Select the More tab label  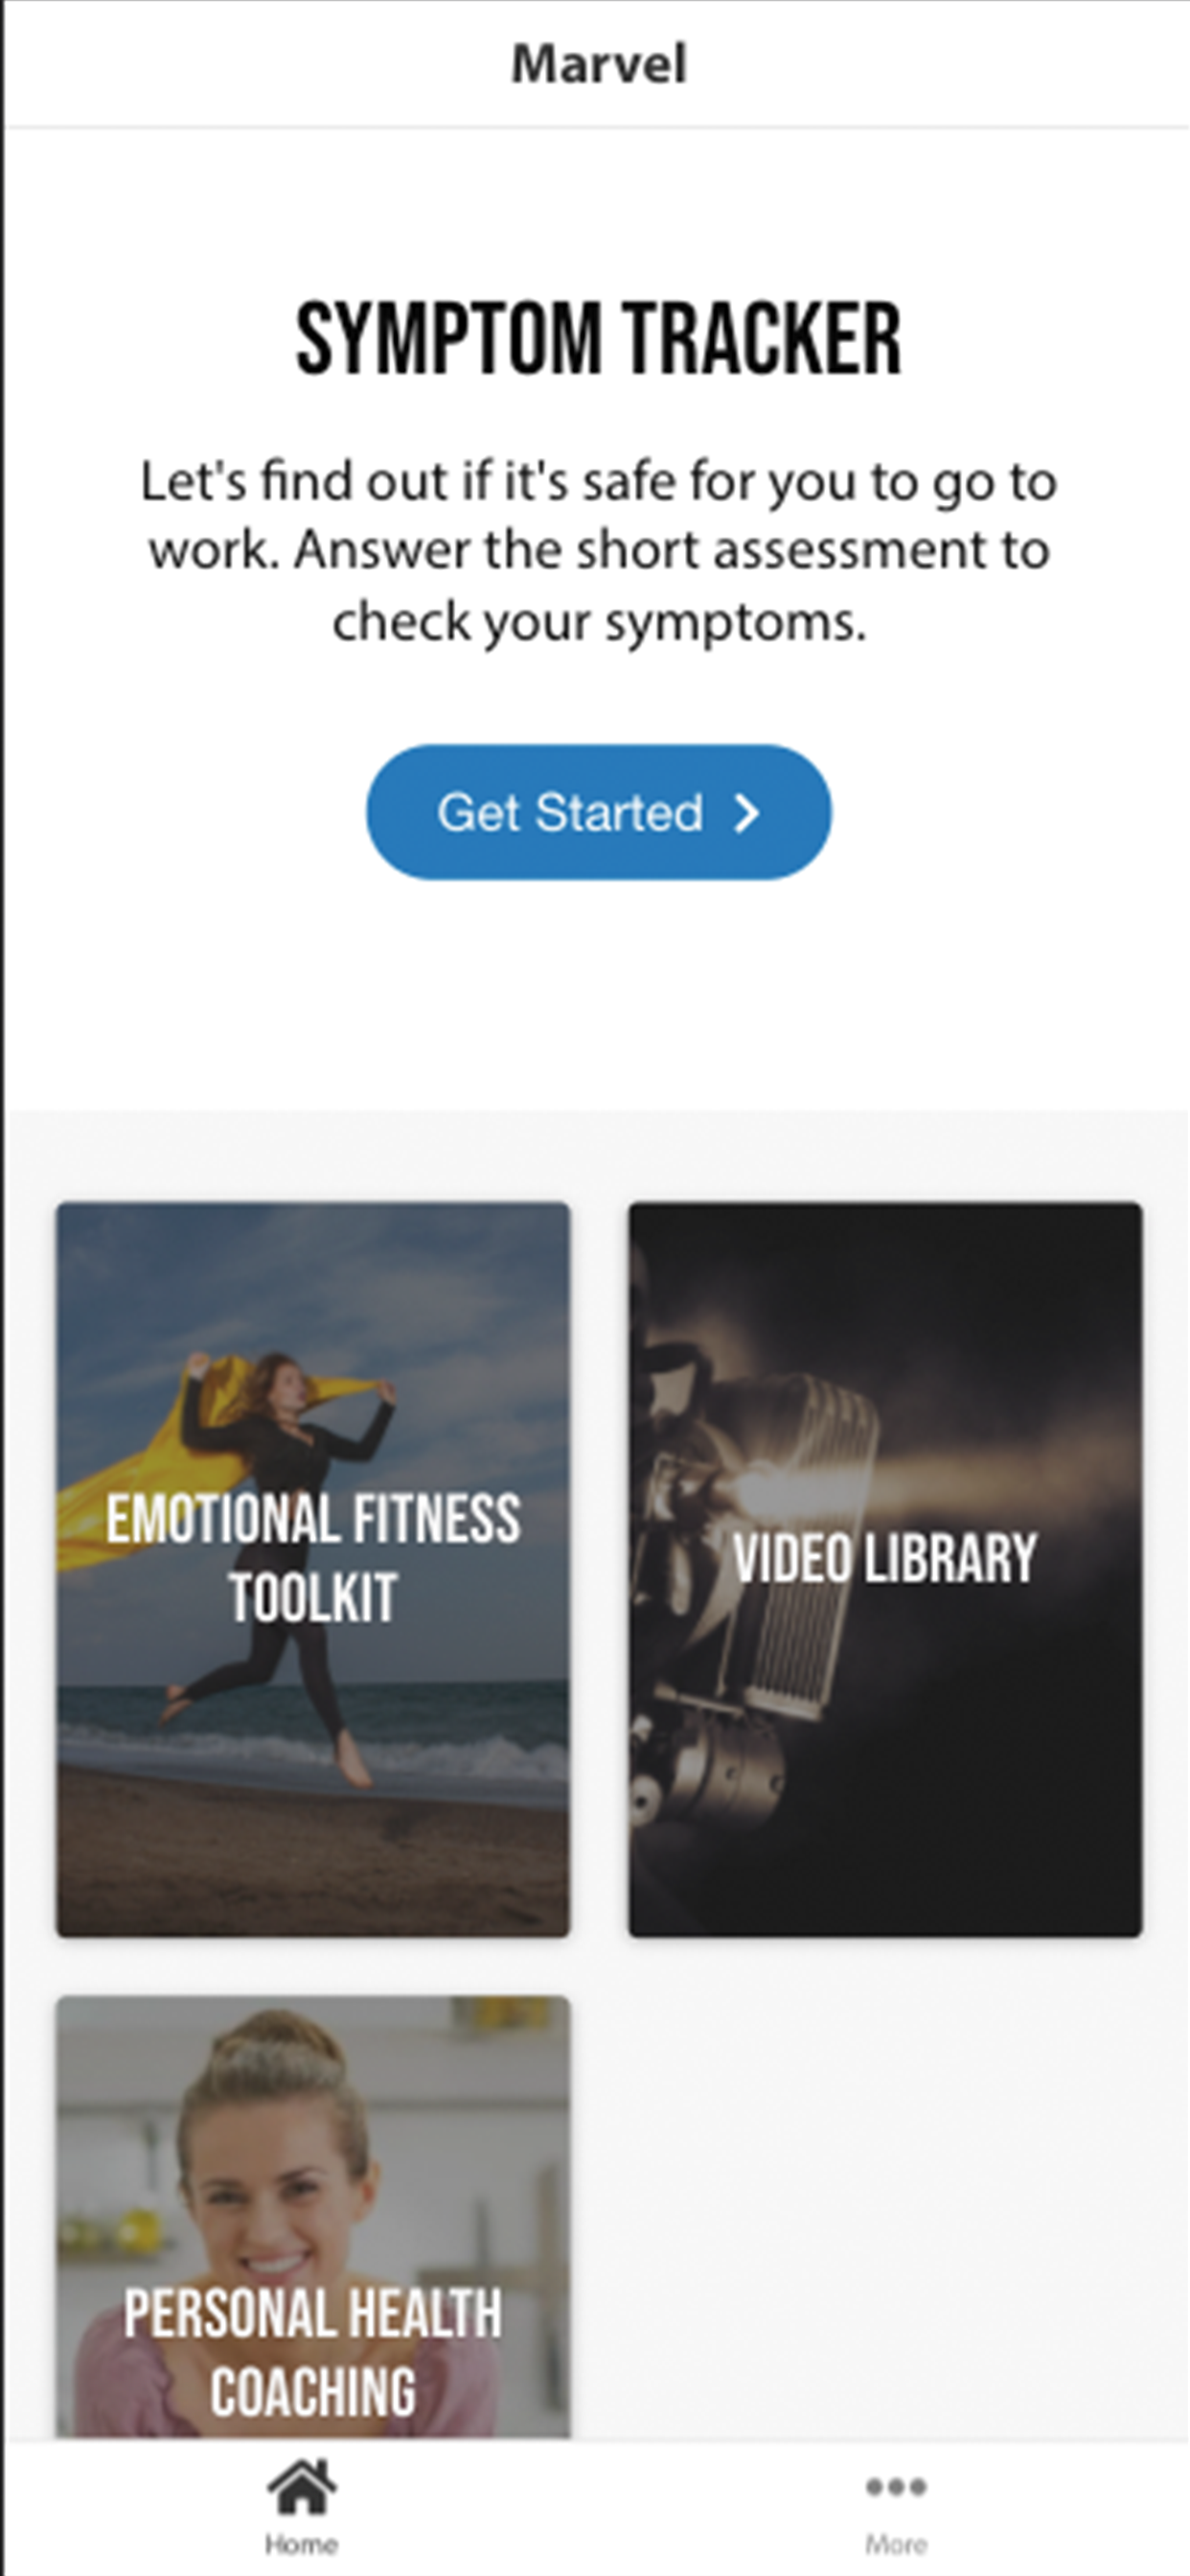[x=896, y=2543]
